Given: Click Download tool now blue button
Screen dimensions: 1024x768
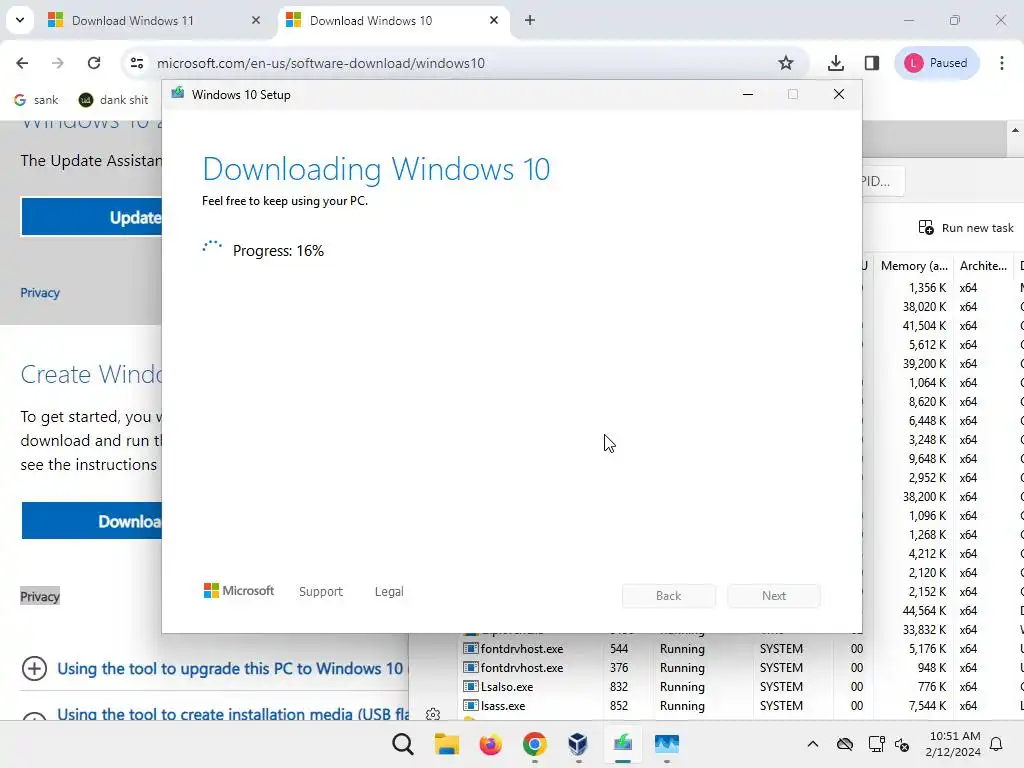Looking at the screenshot, I should coord(91,521).
